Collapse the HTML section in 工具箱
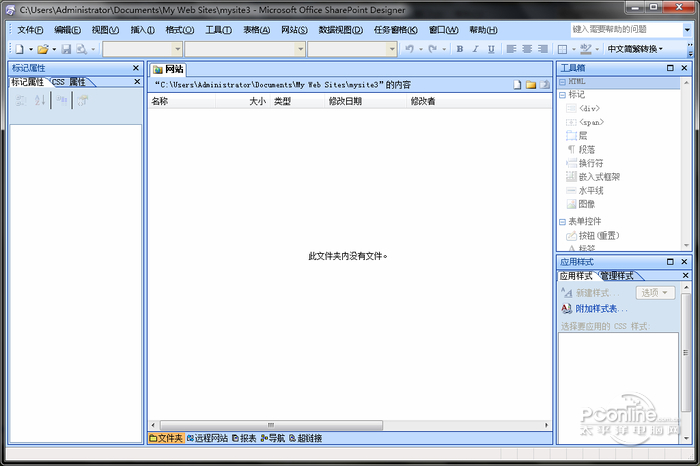 (x=562, y=82)
